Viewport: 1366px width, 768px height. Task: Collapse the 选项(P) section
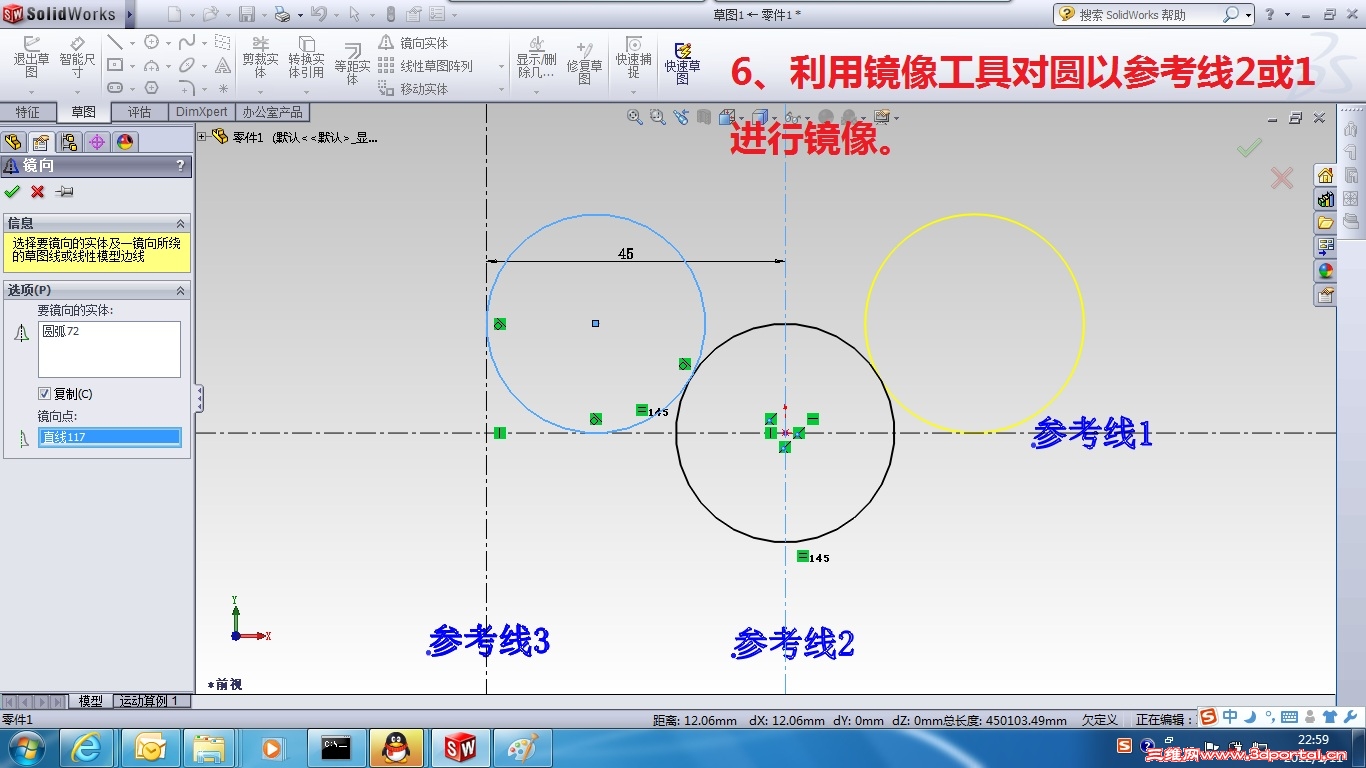point(181,291)
